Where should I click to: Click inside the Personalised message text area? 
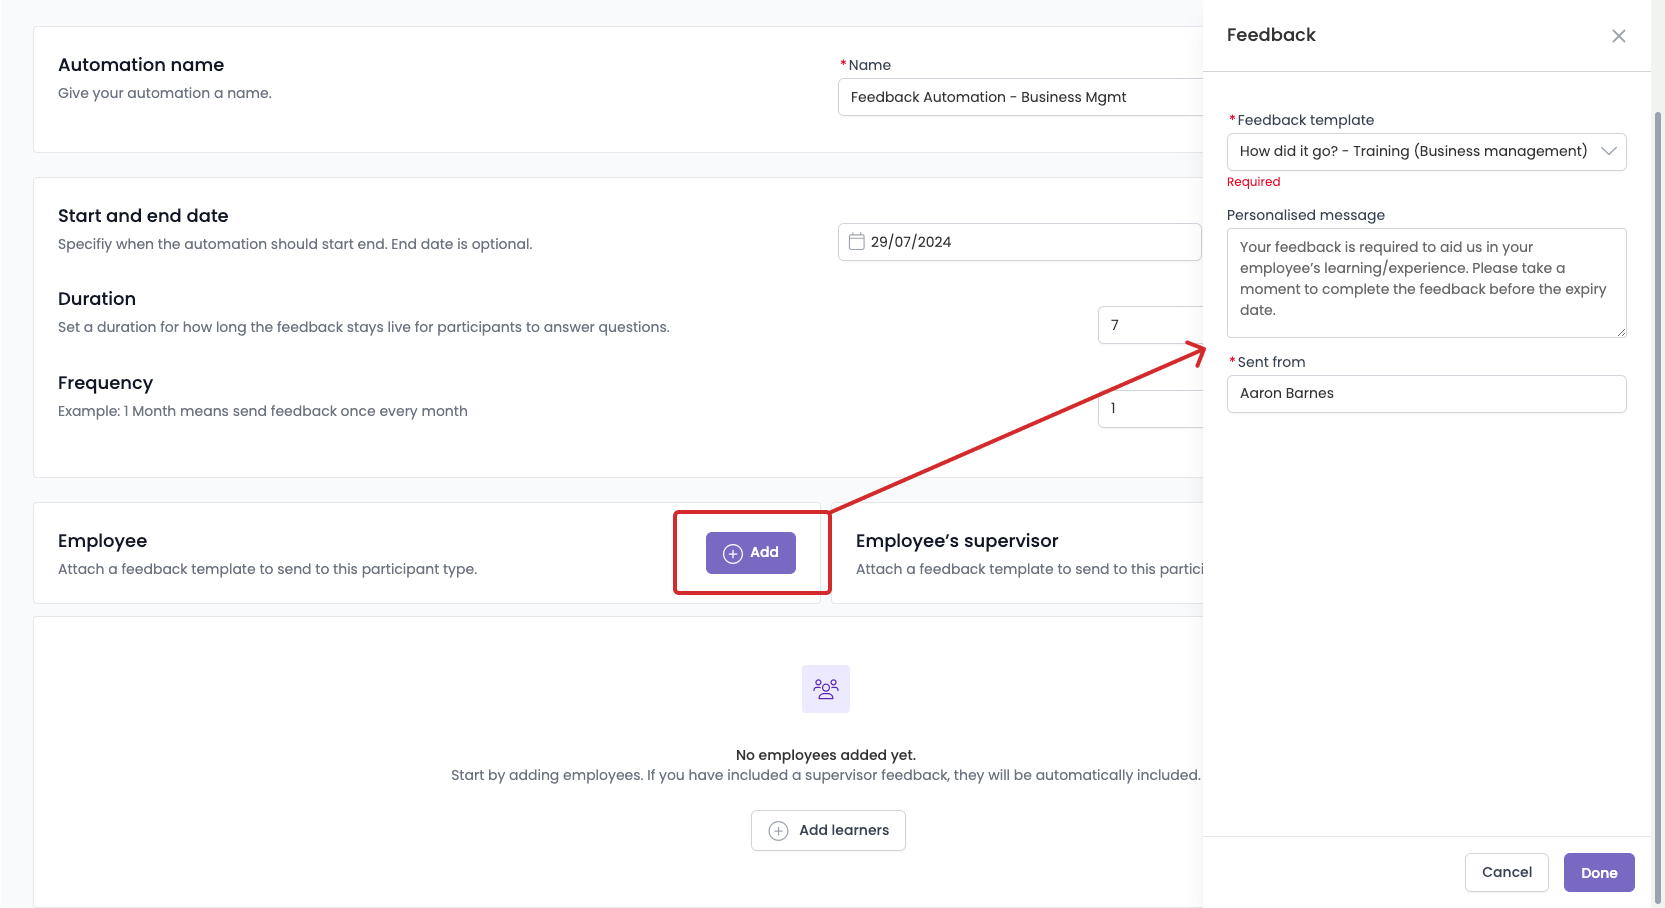coord(1426,283)
